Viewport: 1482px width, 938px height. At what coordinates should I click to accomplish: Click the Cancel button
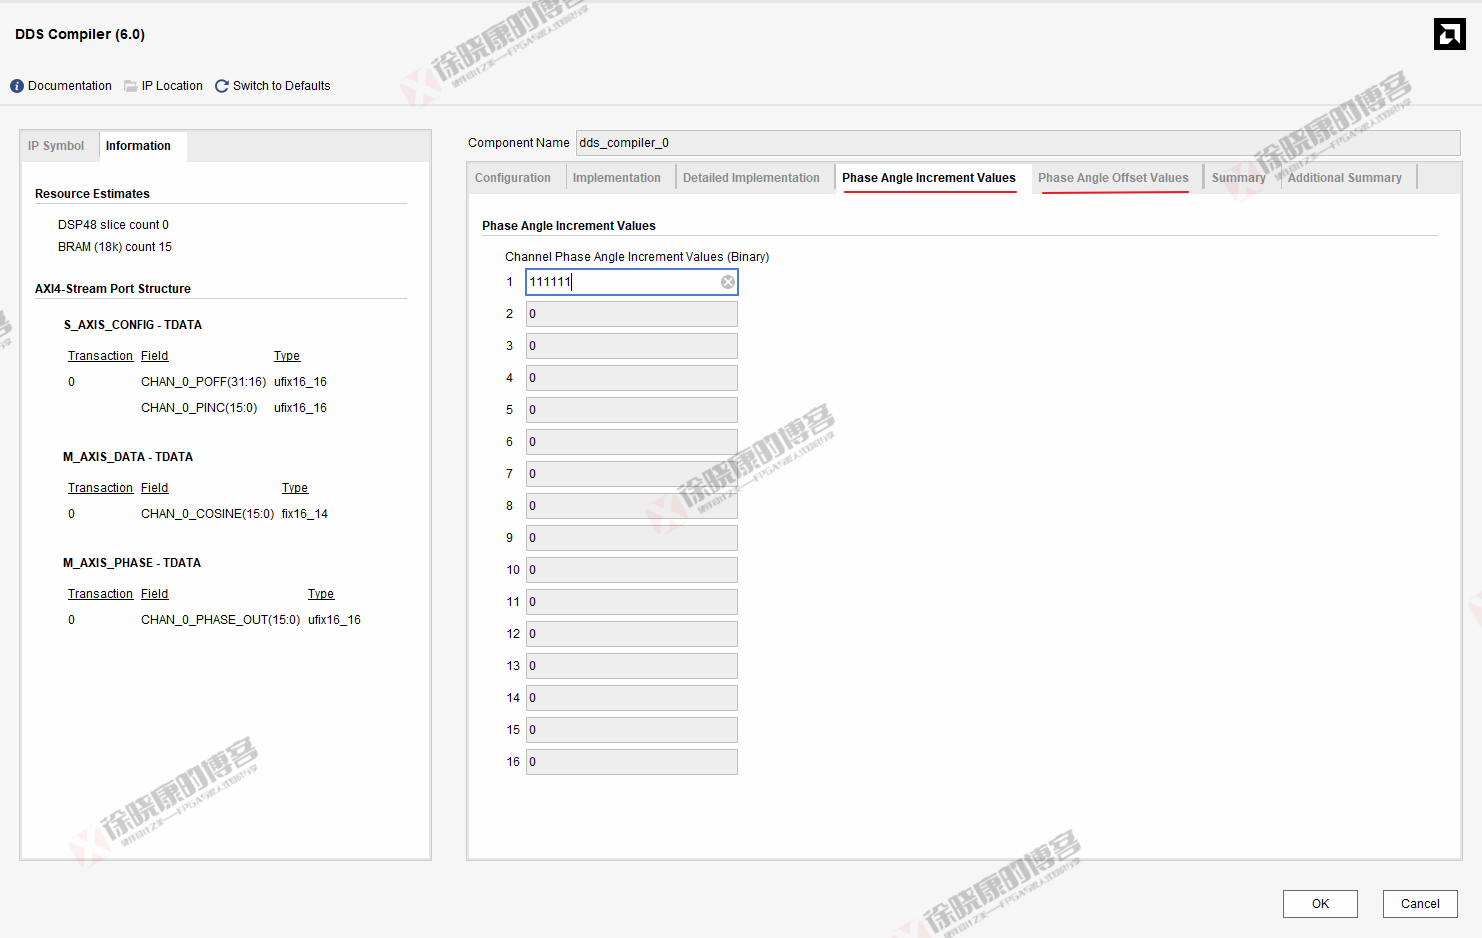pyautogui.click(x=1419, y=904)
